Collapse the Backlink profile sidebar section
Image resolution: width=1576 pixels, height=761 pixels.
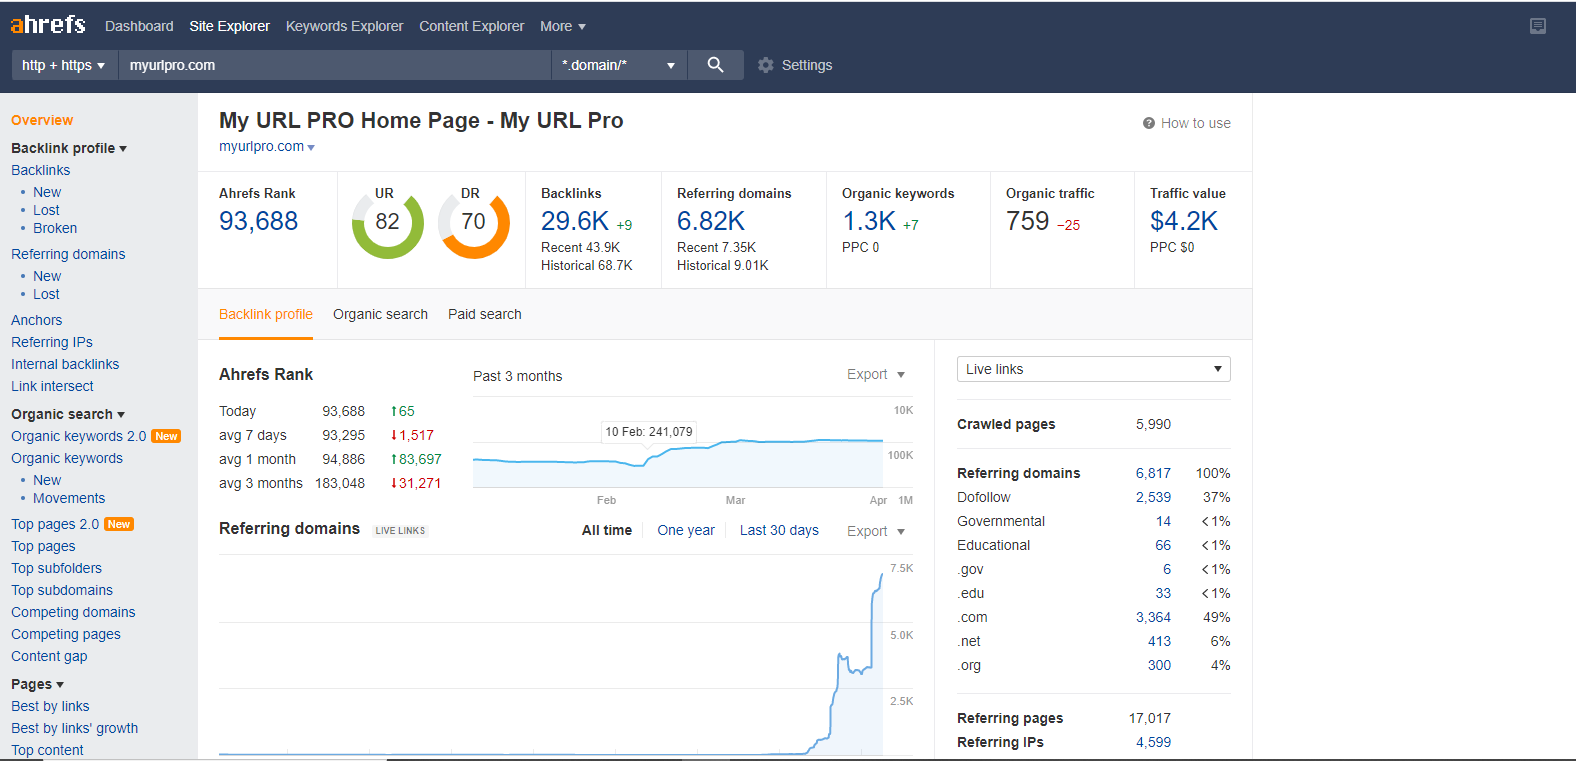coord(69,148)
